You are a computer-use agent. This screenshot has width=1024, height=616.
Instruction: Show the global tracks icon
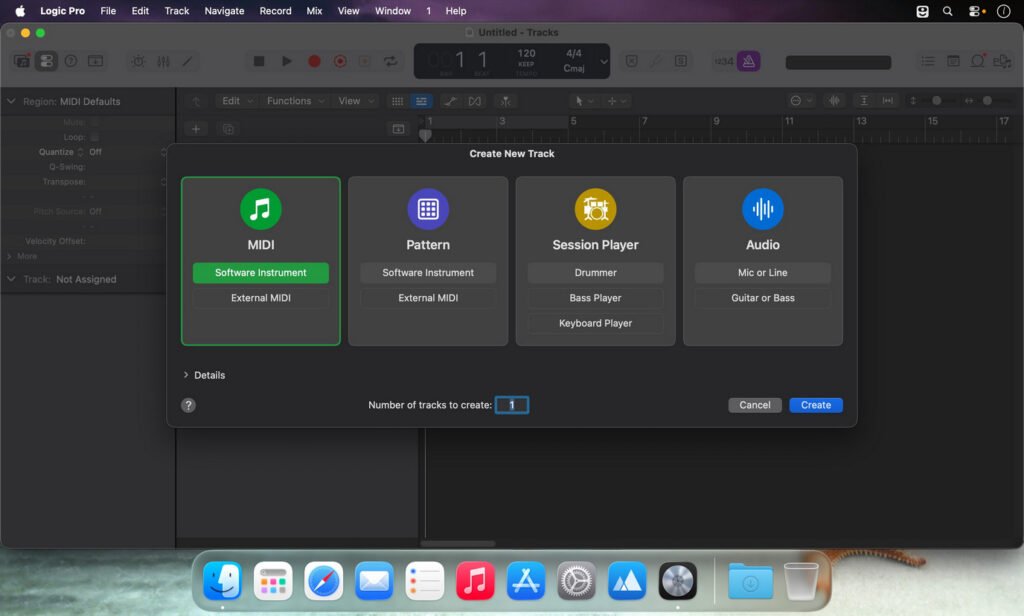(x=398, y=129)
